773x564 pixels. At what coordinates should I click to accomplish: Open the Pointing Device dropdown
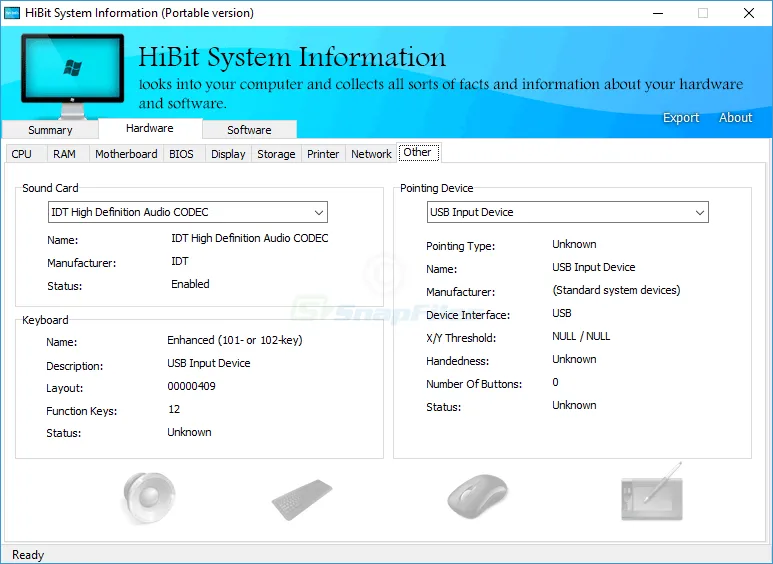[x=567, y=212]
